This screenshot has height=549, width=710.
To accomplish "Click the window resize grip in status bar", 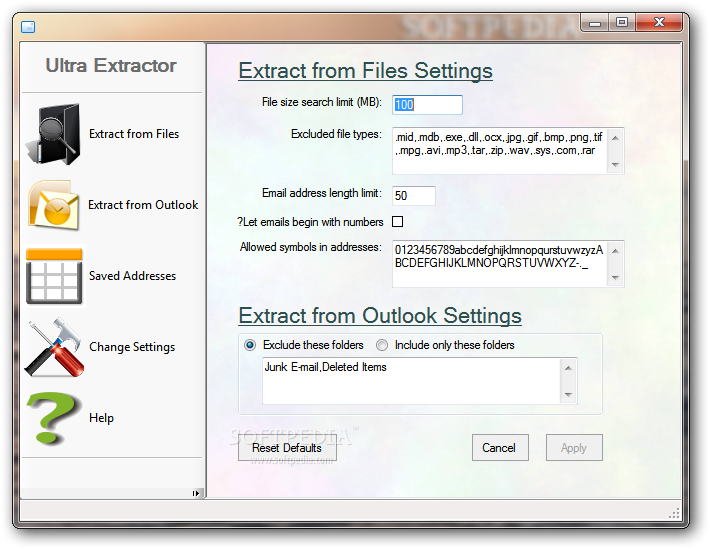I will click(674, 513).
